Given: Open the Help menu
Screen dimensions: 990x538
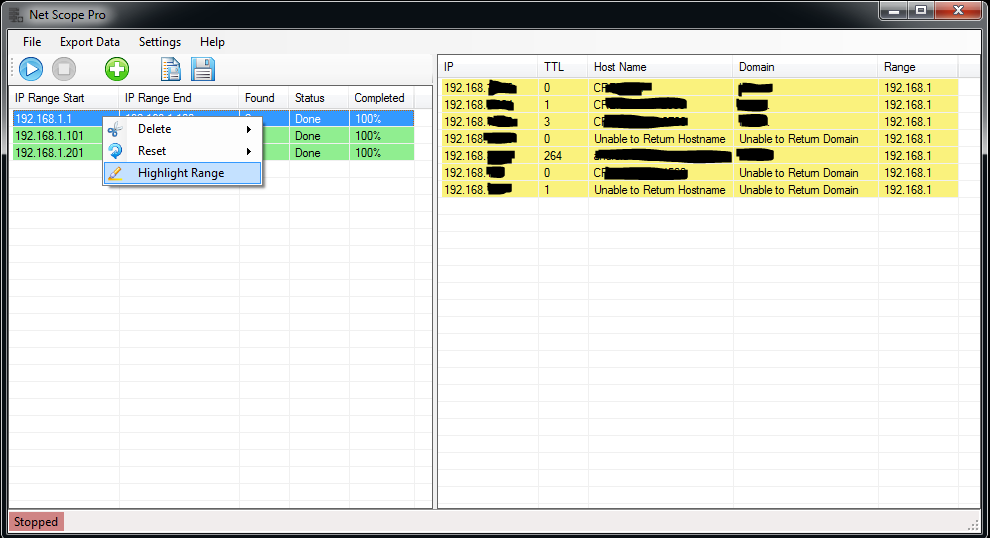Looking at the screenshot, I should pyautogui.click(x=212, y=42).
